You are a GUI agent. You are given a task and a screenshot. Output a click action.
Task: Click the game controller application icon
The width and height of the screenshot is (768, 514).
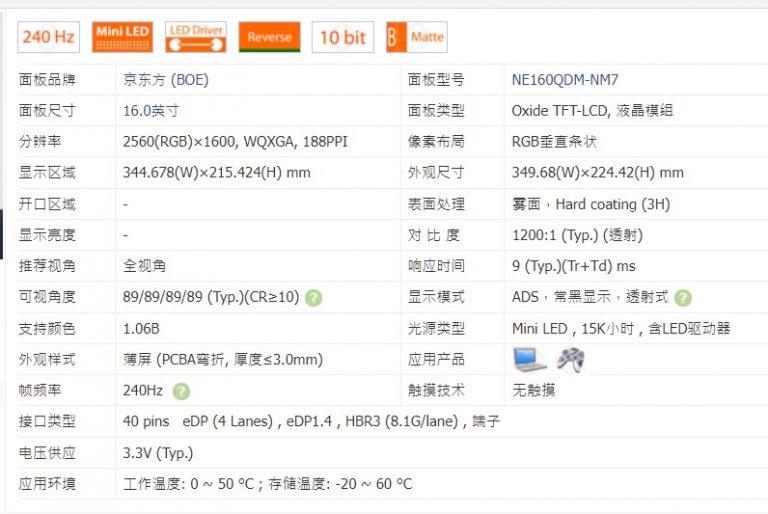pos(571,360)
